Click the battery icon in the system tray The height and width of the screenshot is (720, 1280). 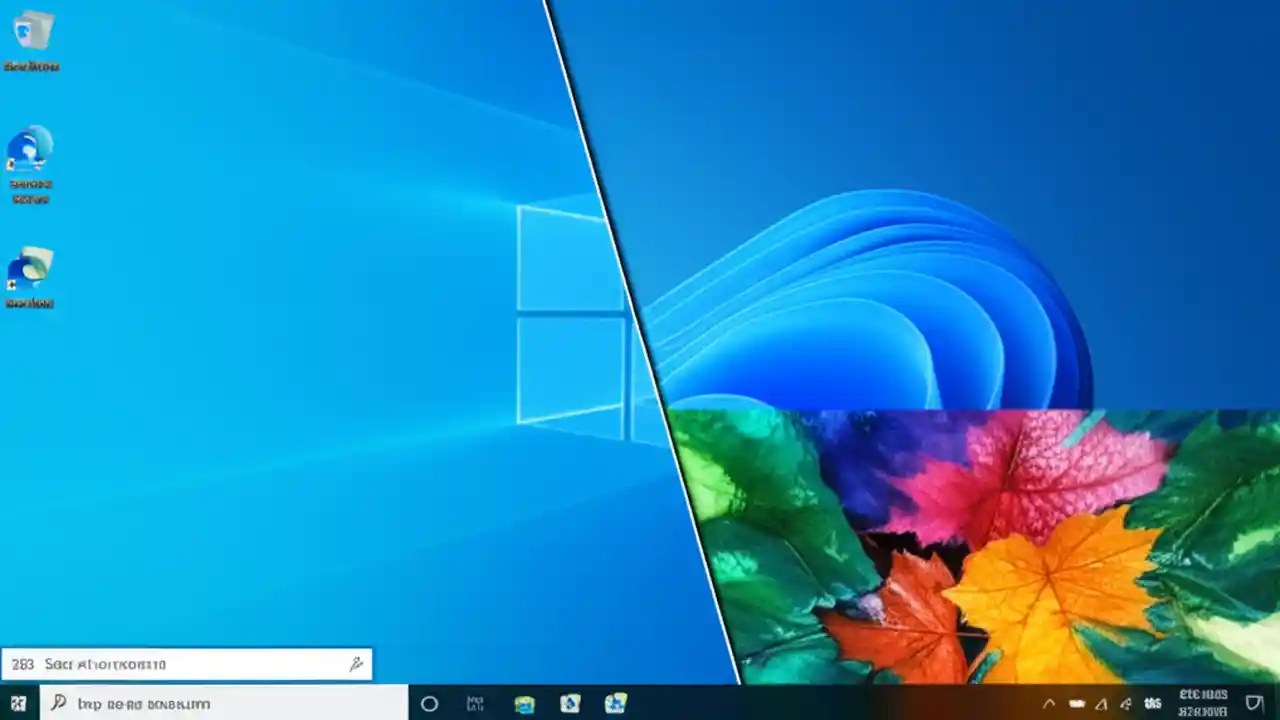[1078, 703]
